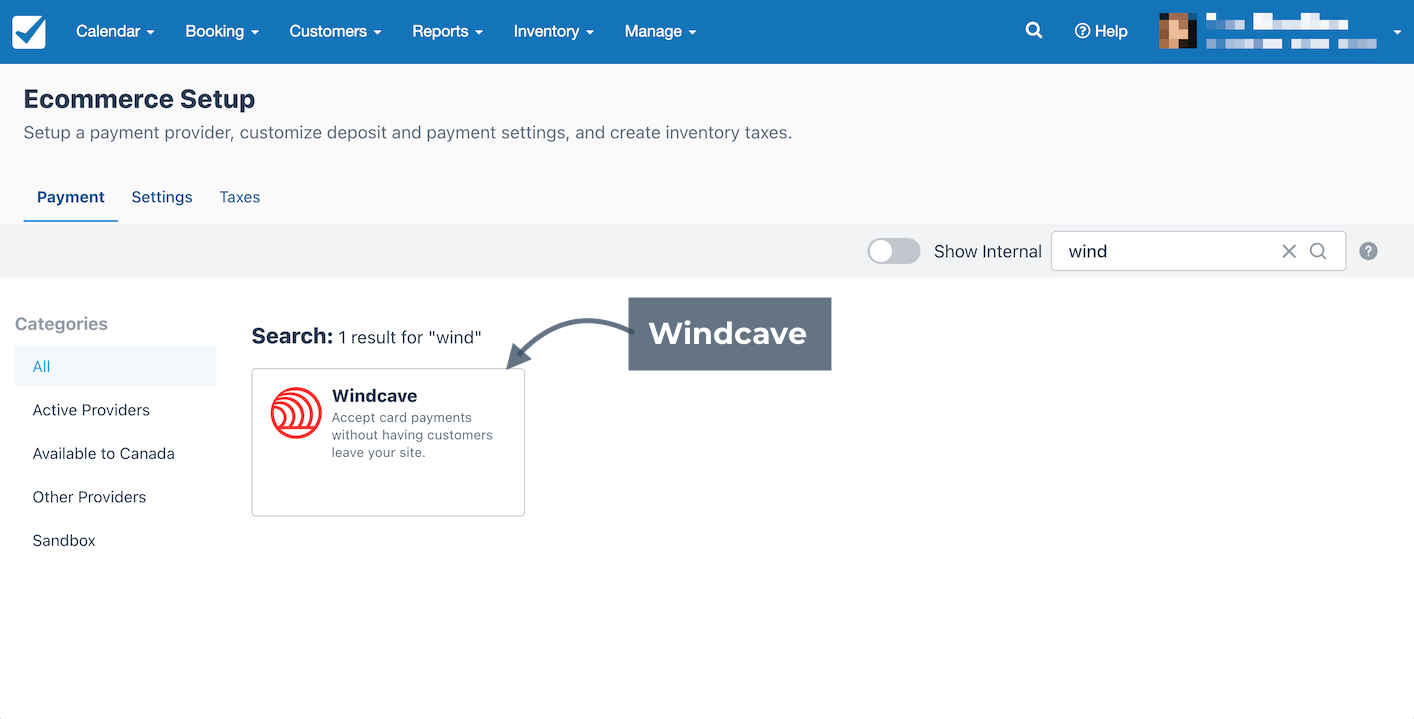
Task: Open the question mark help icon beside search
Action: [x=1369, y=251]
